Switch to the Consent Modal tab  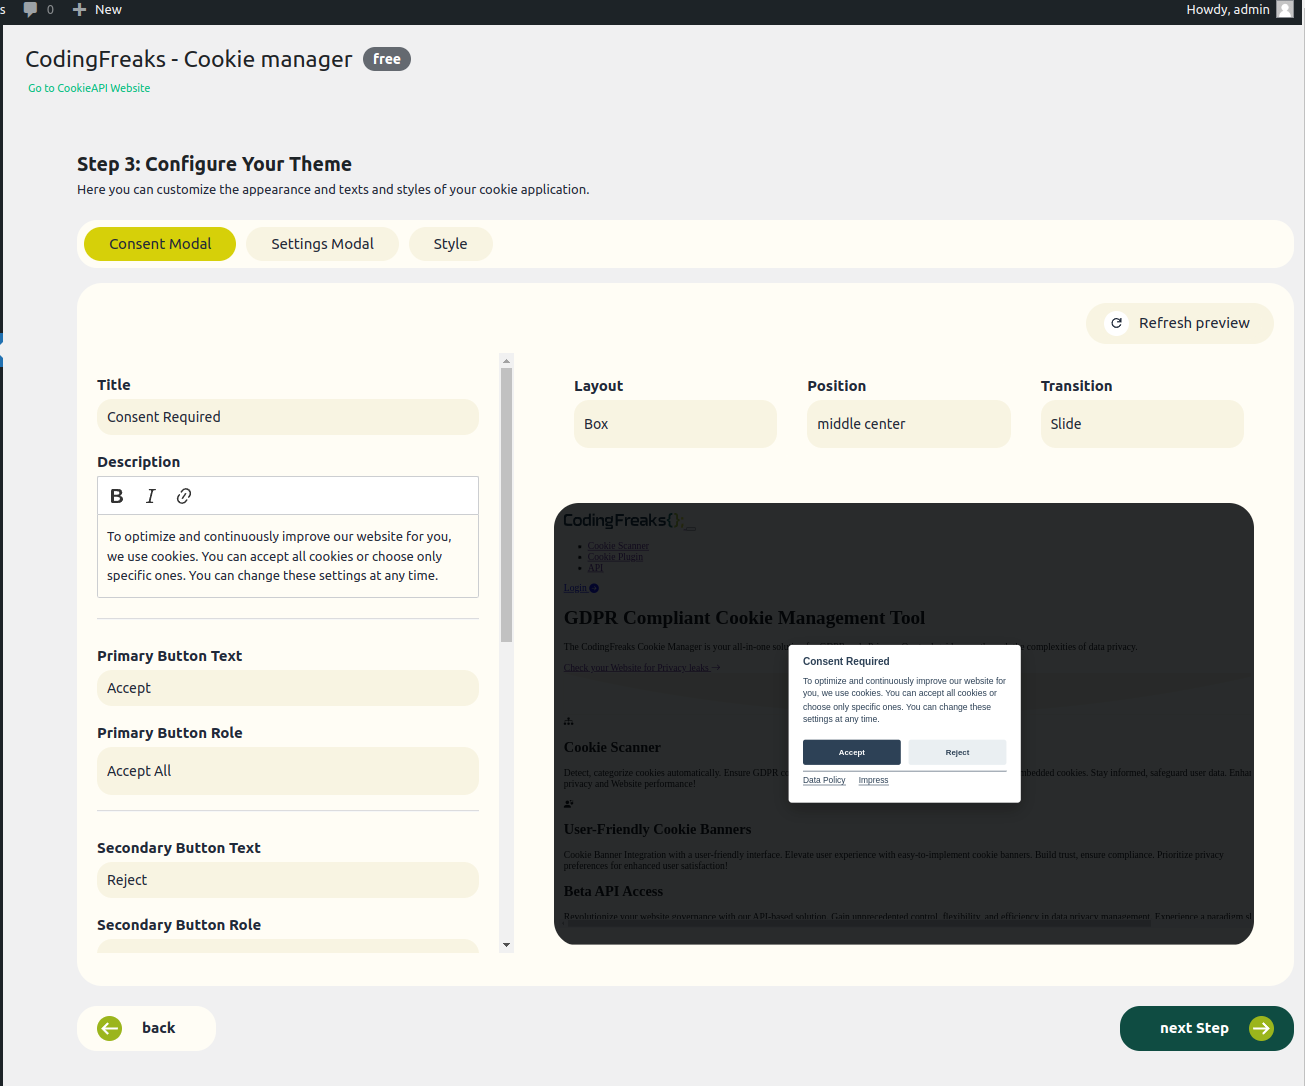(160, 244)
